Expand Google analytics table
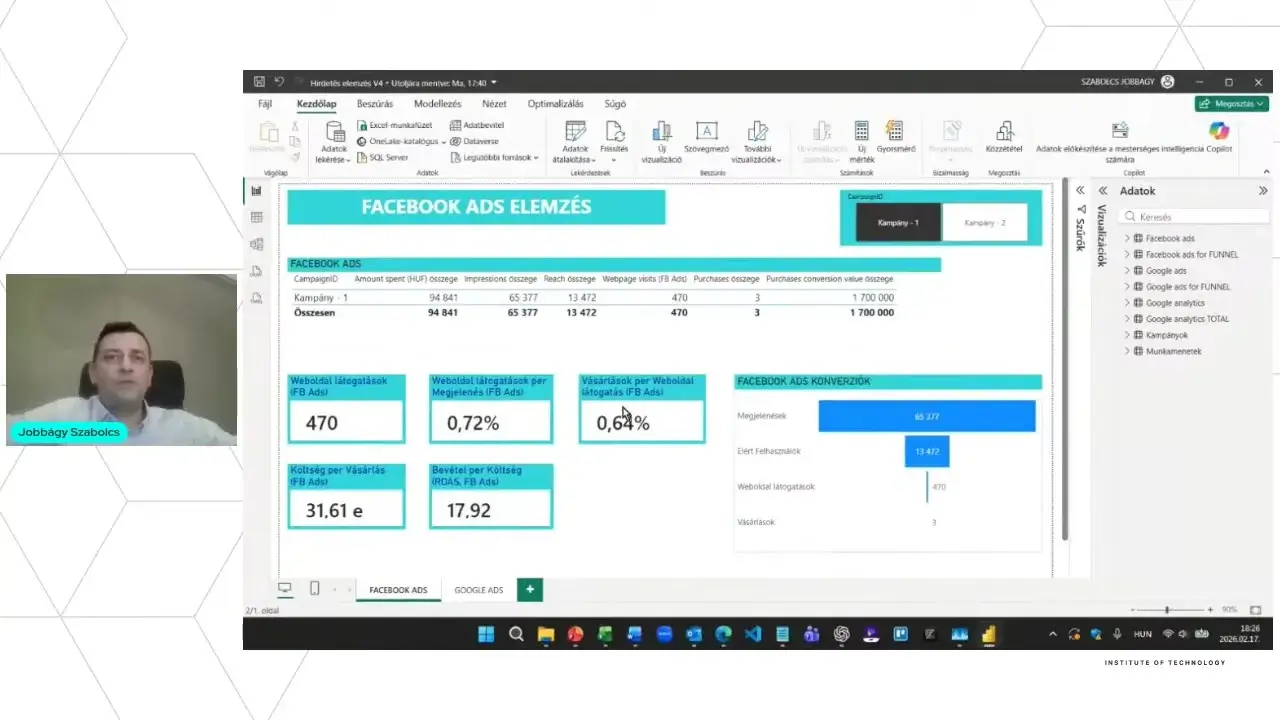Image resolution: width=1280 pixels, height=720 pixels. [x=1127, y=302]
